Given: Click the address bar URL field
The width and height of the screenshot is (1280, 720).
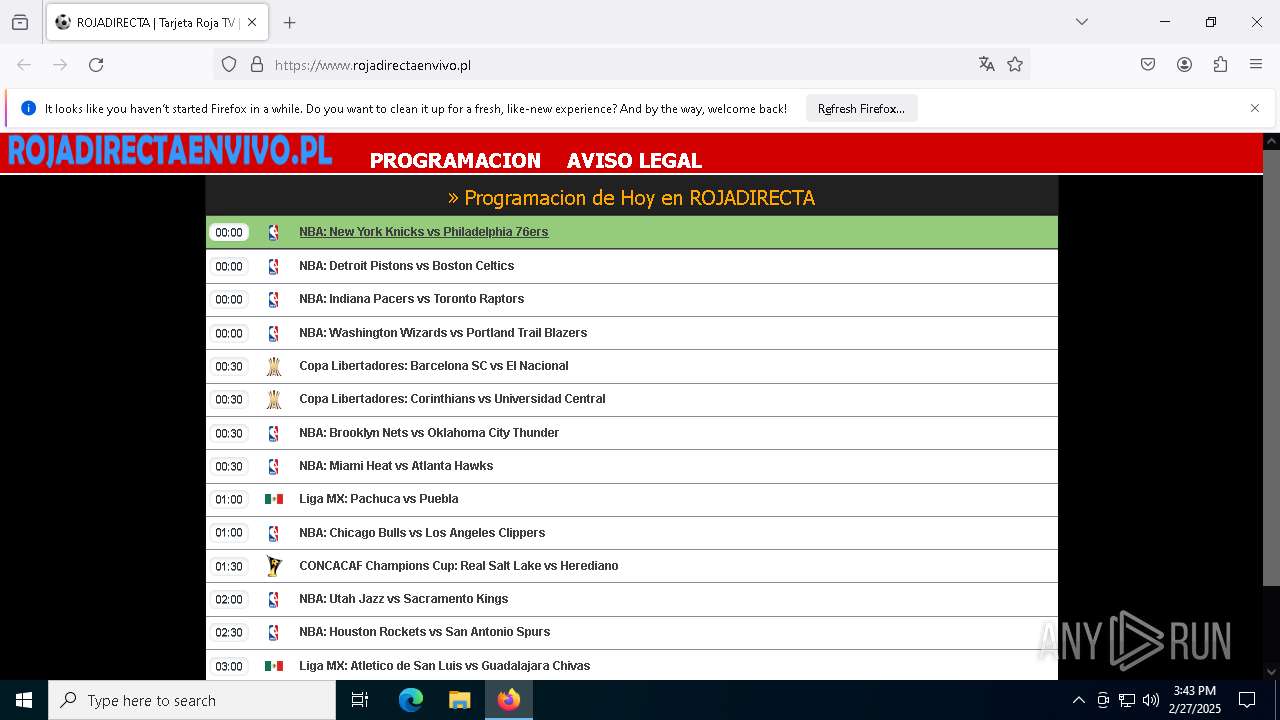Looking at the screenshot, I should tap(620, 65).
